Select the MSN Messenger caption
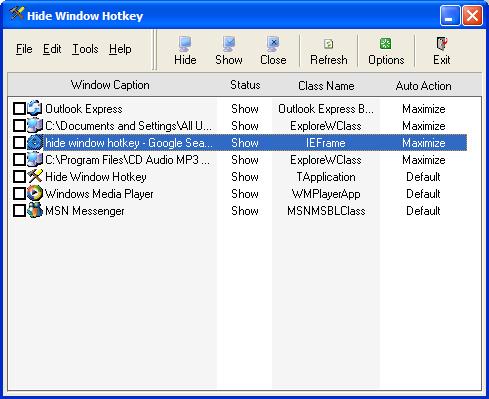The height and width of the screenshot is (399, 489). [x=85, y=211]
